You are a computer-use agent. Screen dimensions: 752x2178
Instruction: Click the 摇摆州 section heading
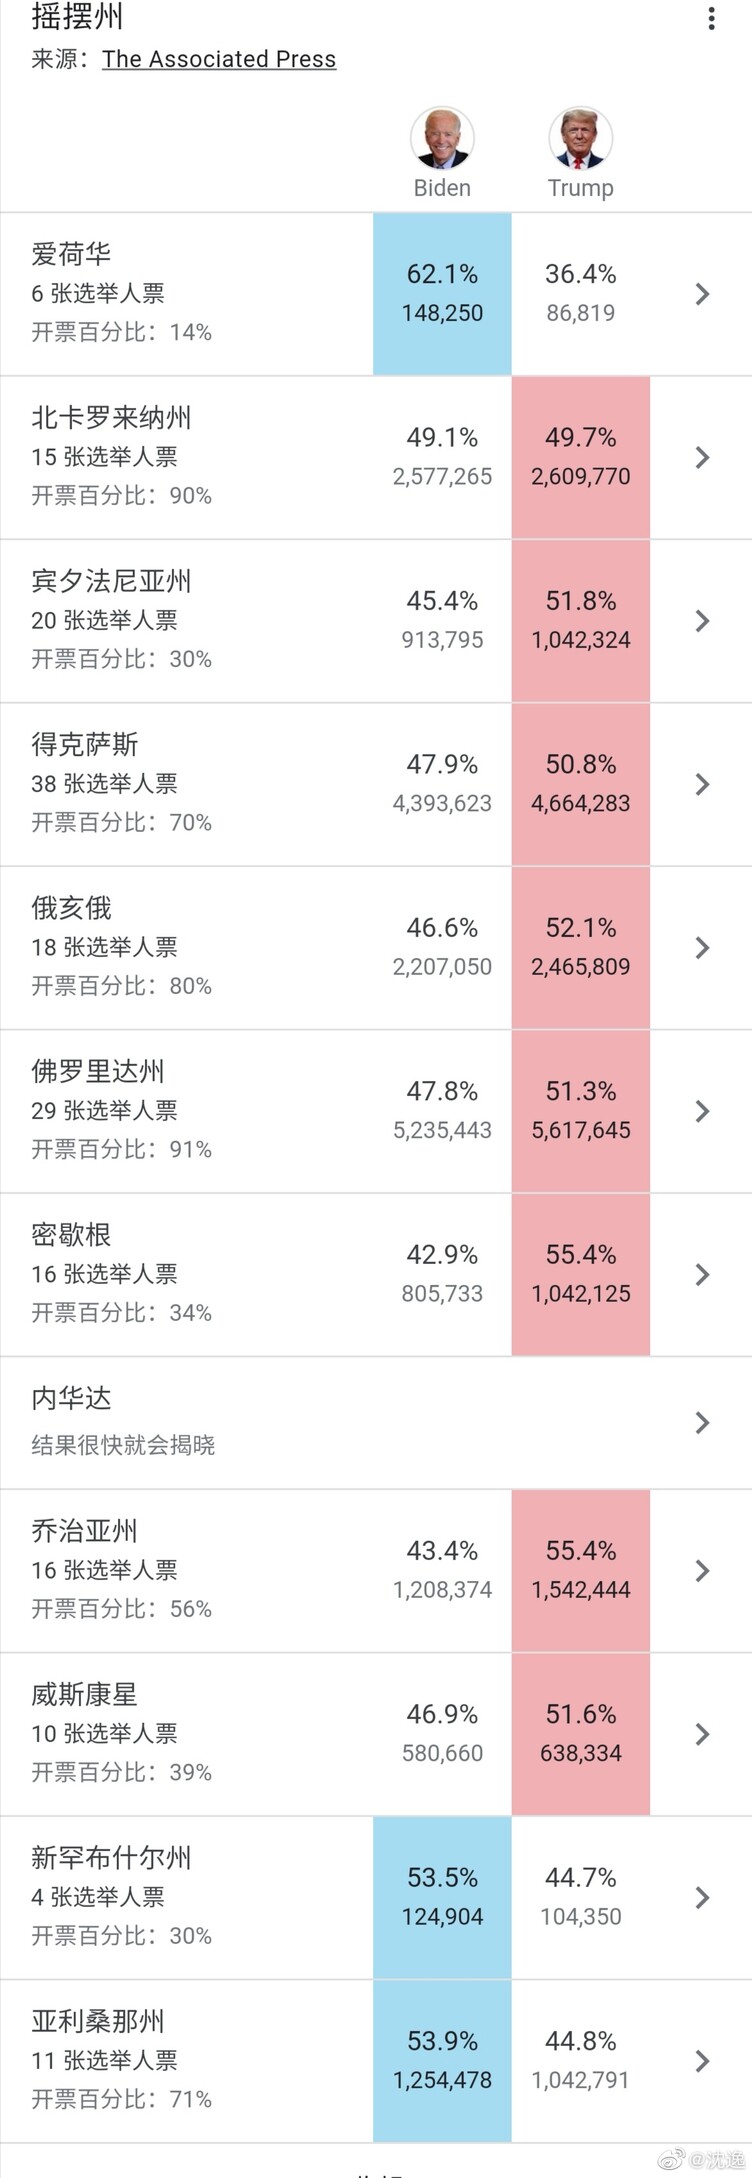77,16
